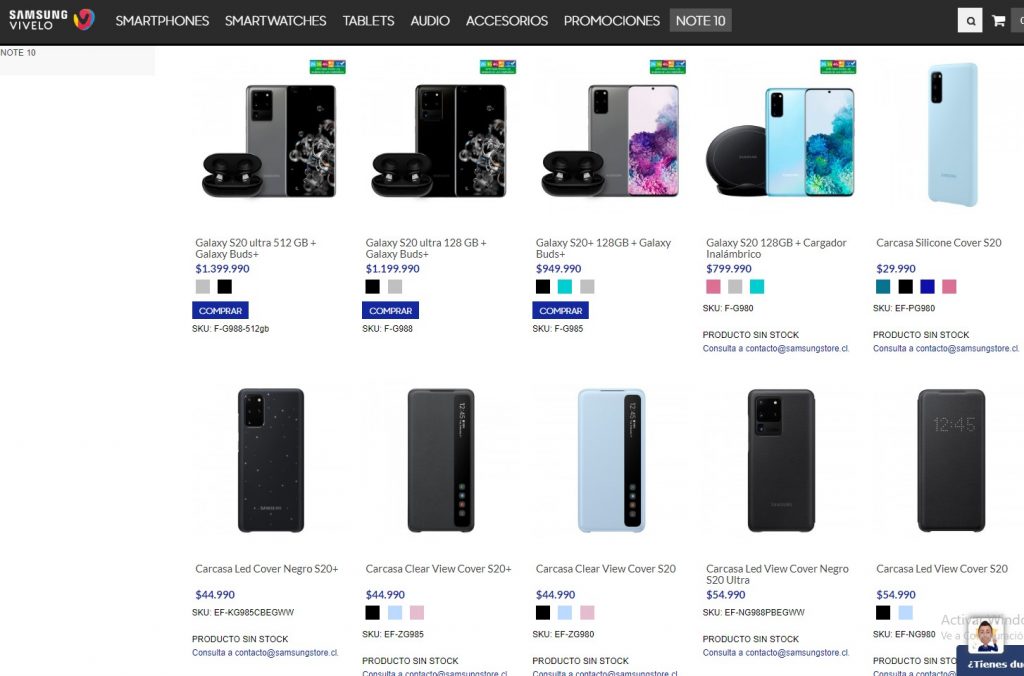Open the shopping cart icon

[x=998, y=20]
